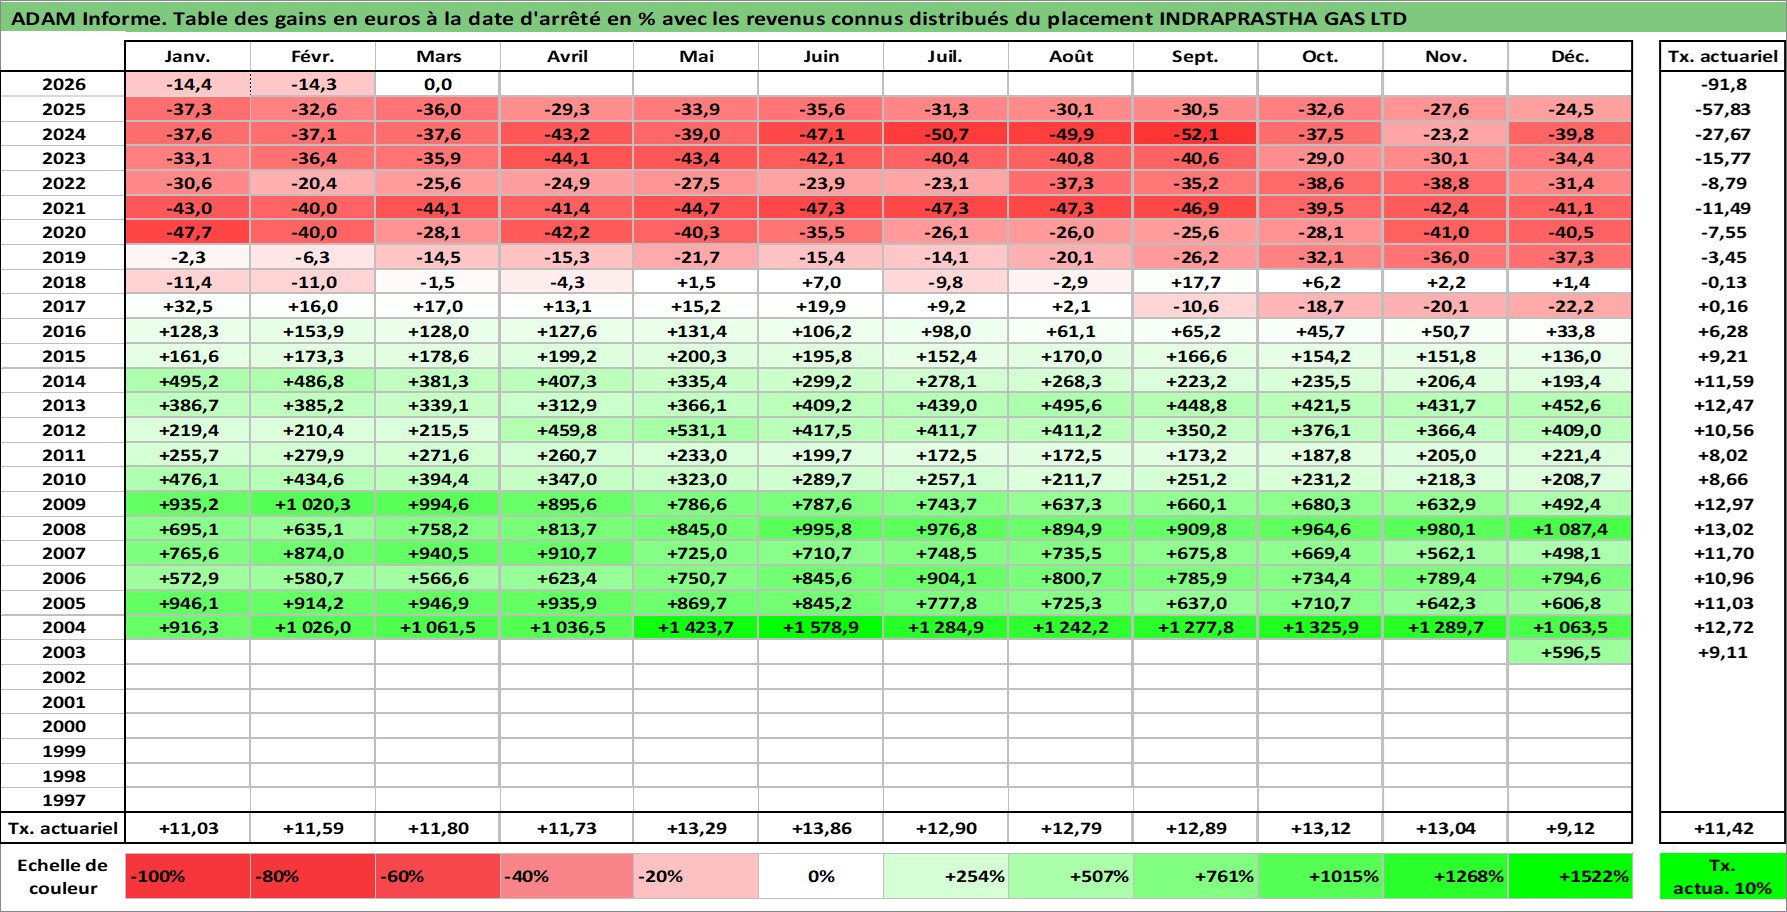Select the empty Janv. 2003 cell
The height and width of the screenshot is (912, 1787).
pyautogui.click(x=188, y=652)
